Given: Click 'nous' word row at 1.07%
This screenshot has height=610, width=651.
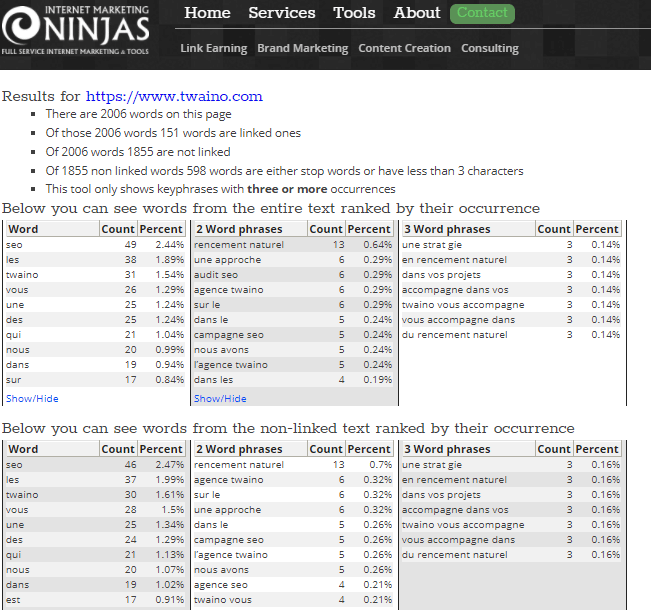Looking at the screenshot, I should [x=95, y=570].
